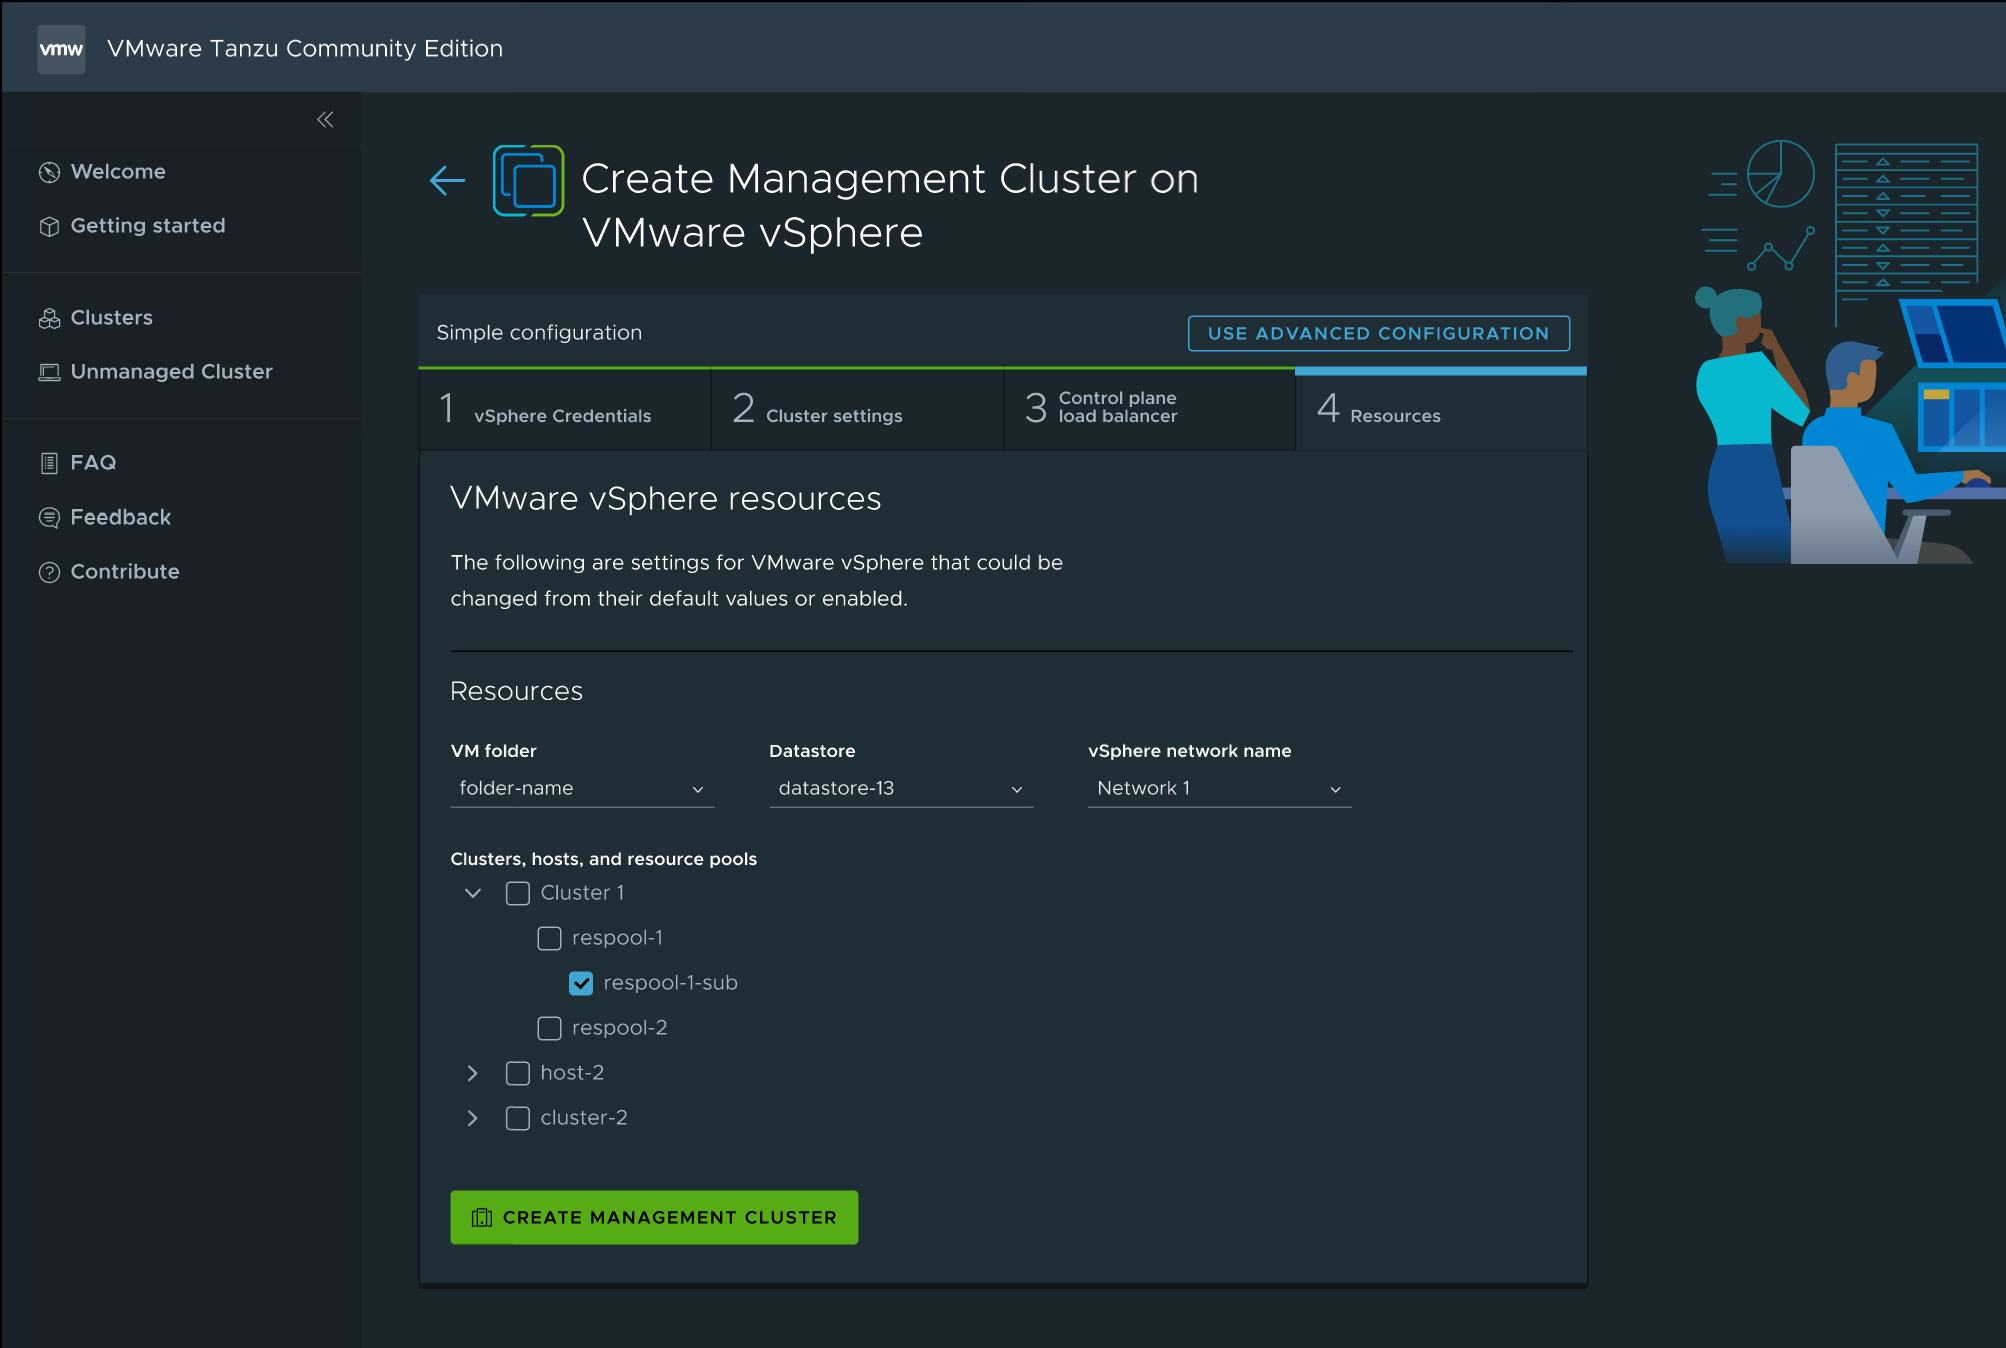Click the Welcome compass icon
Image resolution: width=2006 pixels, height=1348 pixels.
point(49,172)
